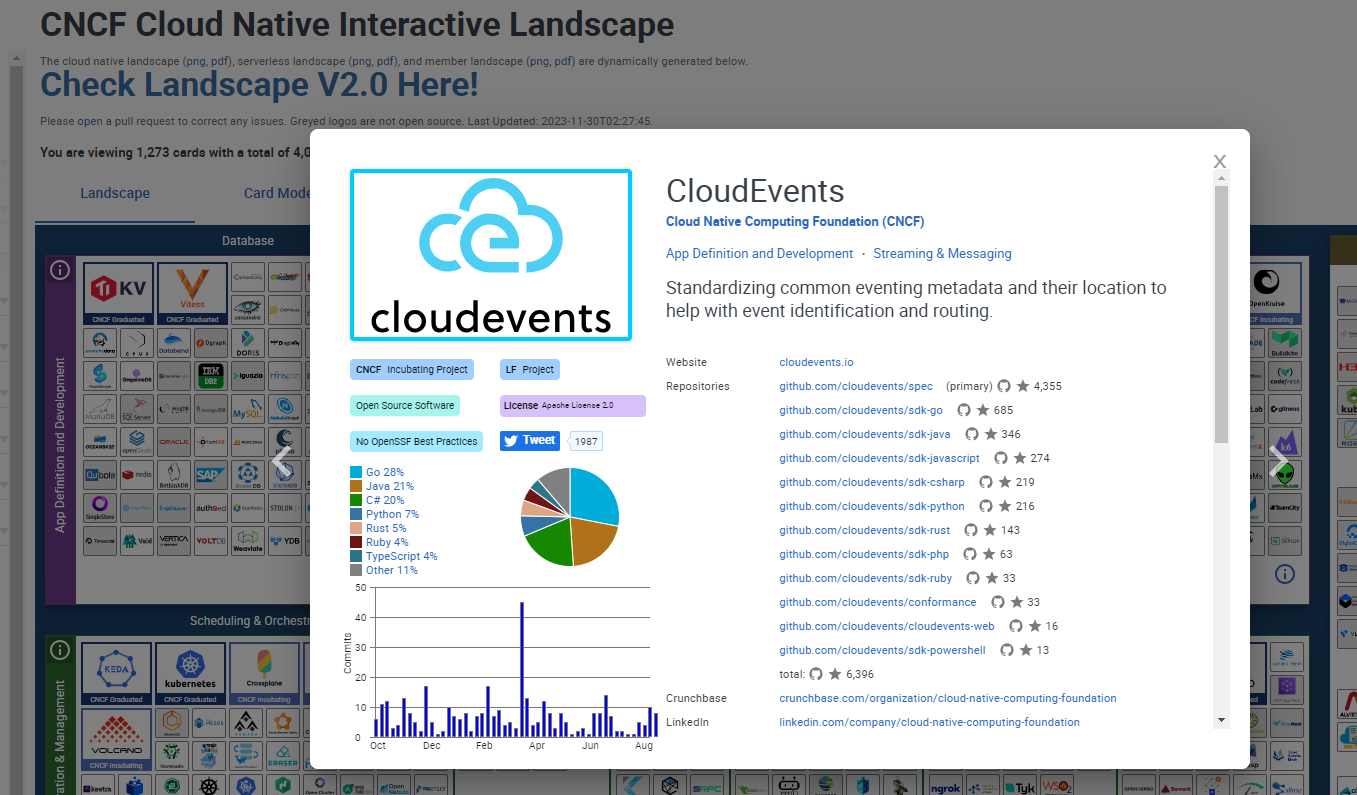Go to the next card with the right chevron

click(x=1277, y=461)
